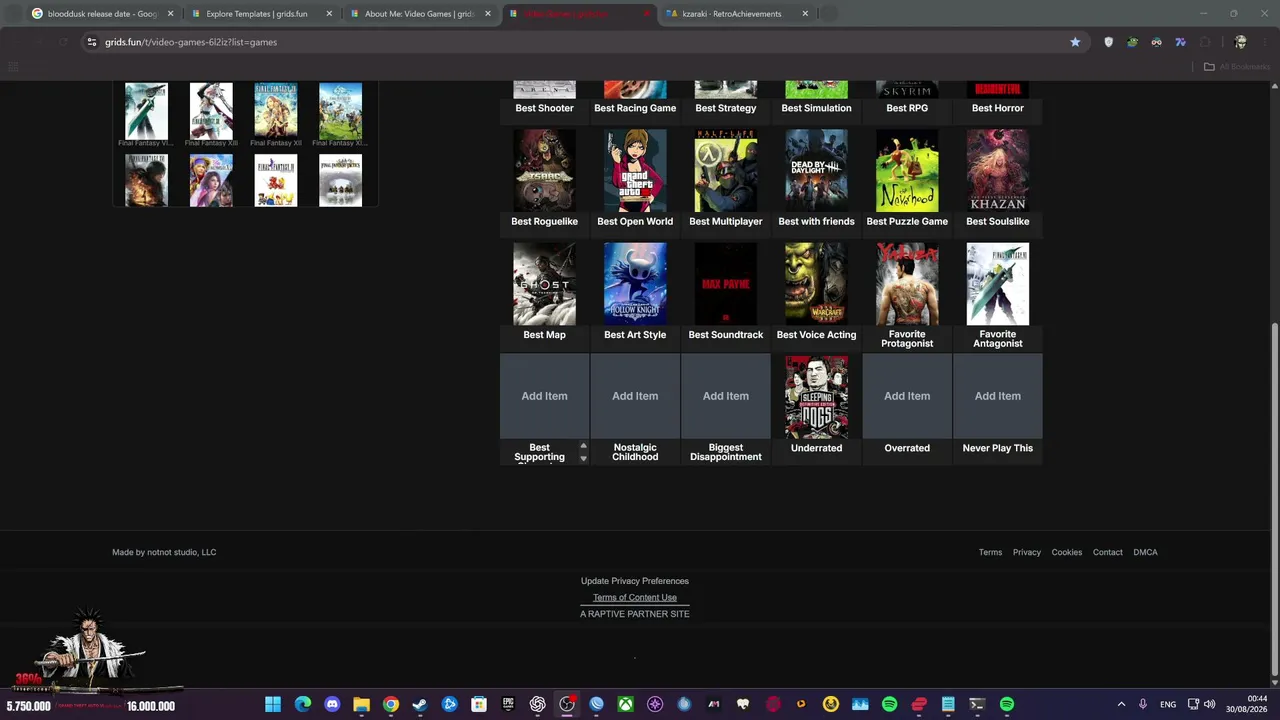Viewport: 1280px width, 720px height.
Task: Click Update Privacy Preferences
Action: (635, 581)
